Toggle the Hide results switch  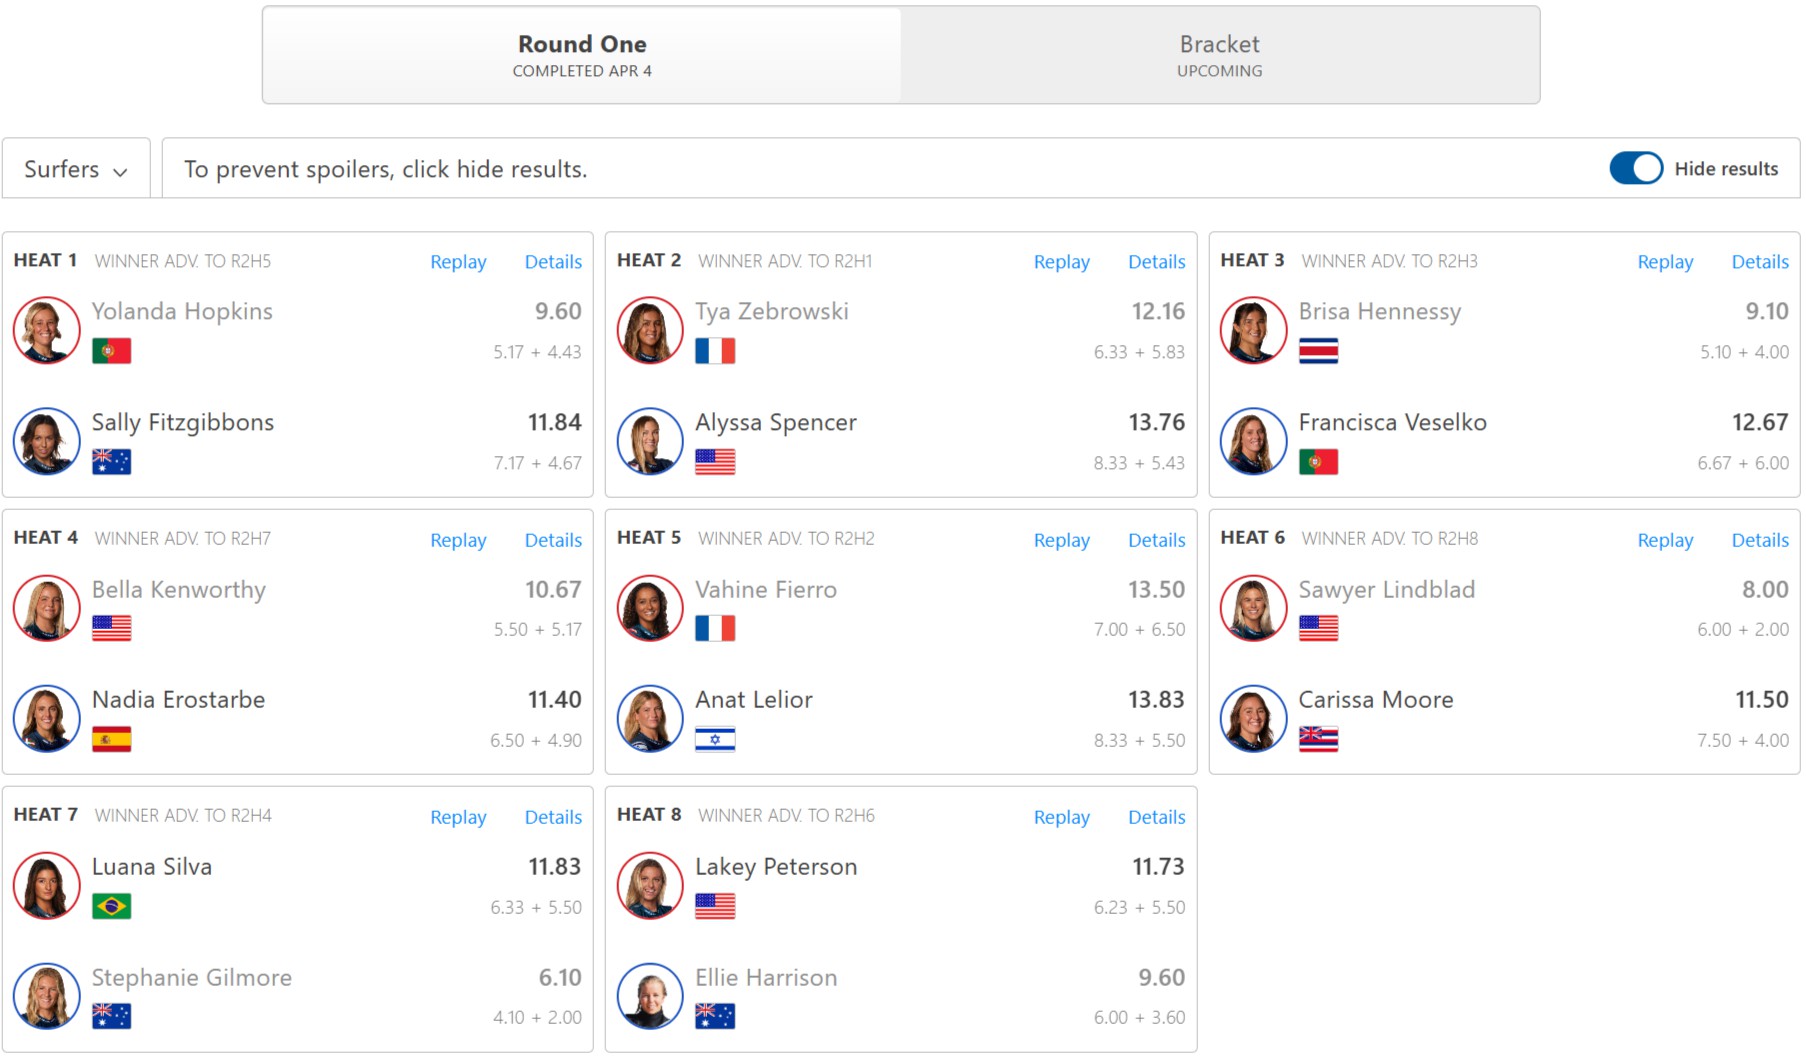[x=1635, y=168]
